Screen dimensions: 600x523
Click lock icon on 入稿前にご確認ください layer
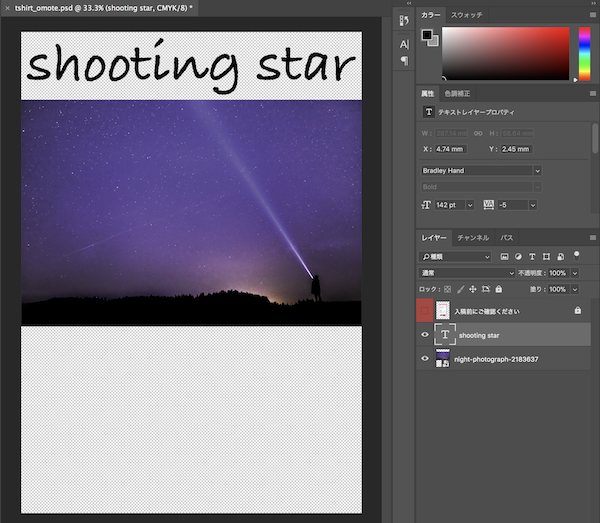pos(578,310)
